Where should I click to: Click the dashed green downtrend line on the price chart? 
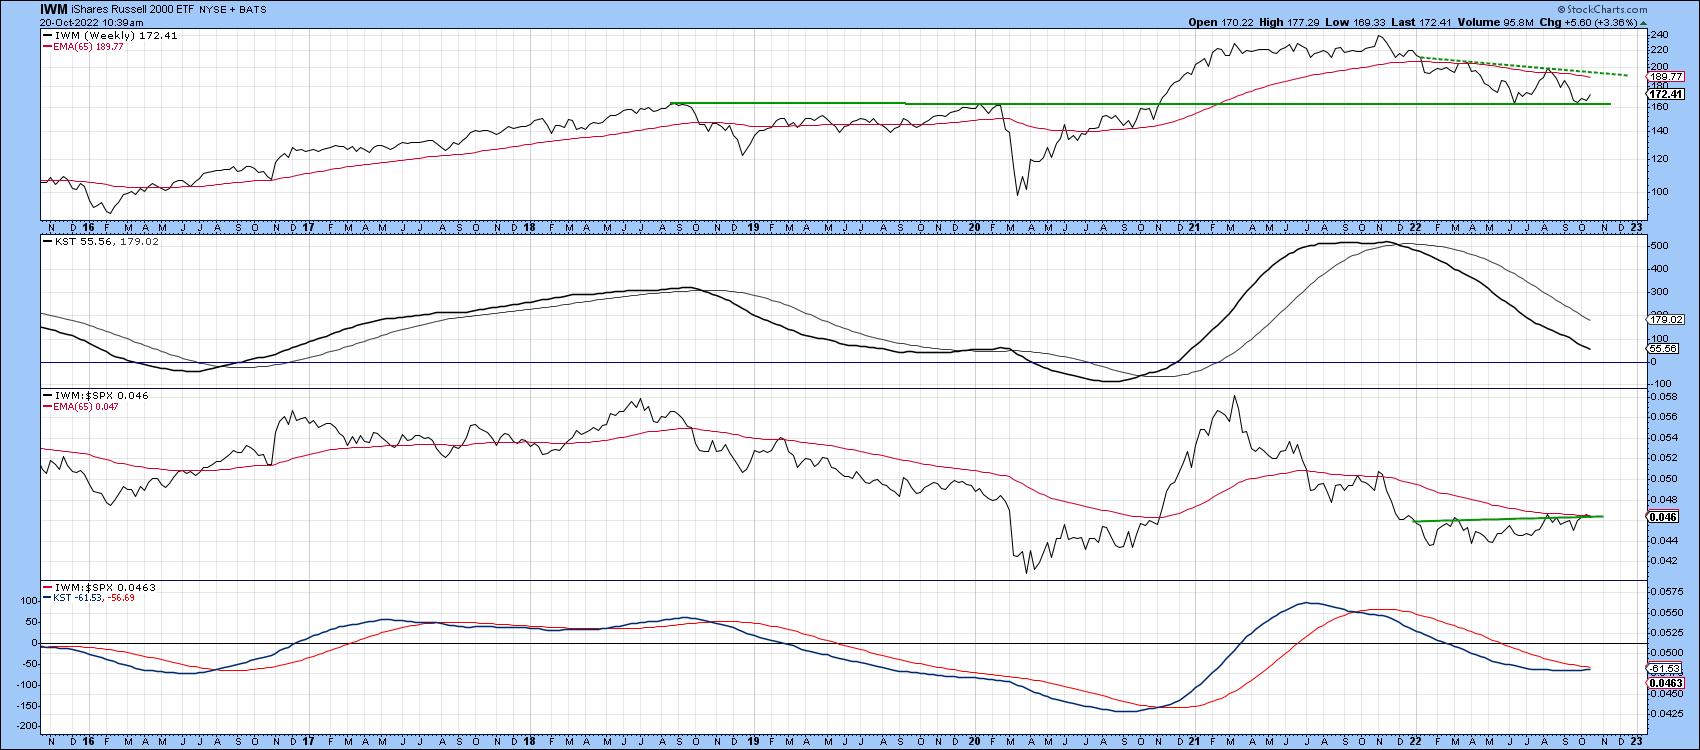pyautogui.click(x=1522, y=66)
